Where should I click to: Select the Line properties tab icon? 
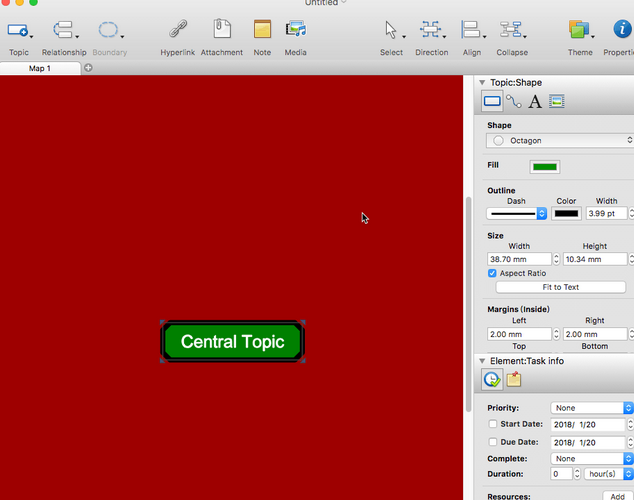(x=514, y=101)
